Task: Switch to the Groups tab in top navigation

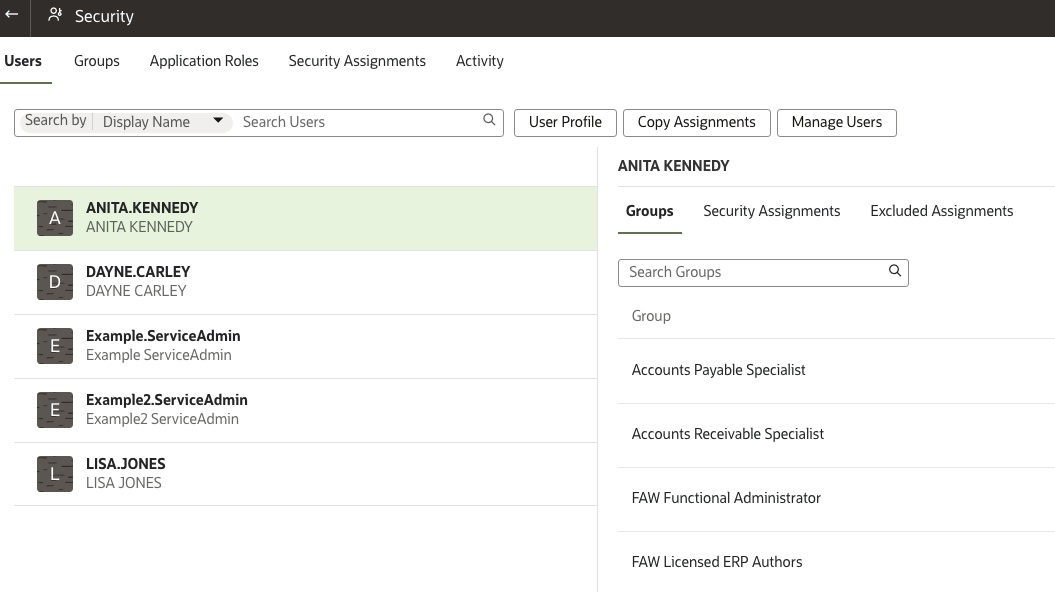Action: point(96,61)
